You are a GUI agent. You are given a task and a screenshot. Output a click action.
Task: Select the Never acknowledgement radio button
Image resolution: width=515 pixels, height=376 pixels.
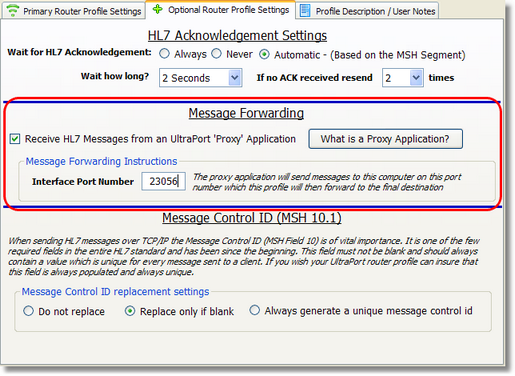[x=216, y=54]
